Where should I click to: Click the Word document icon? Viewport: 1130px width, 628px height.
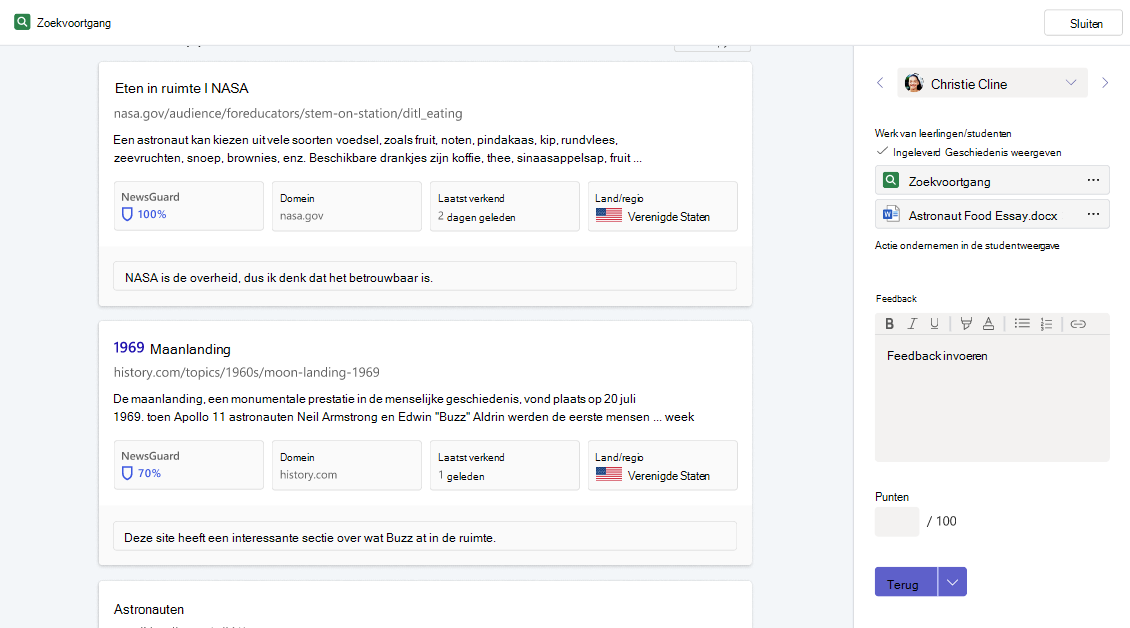[891, 214]
